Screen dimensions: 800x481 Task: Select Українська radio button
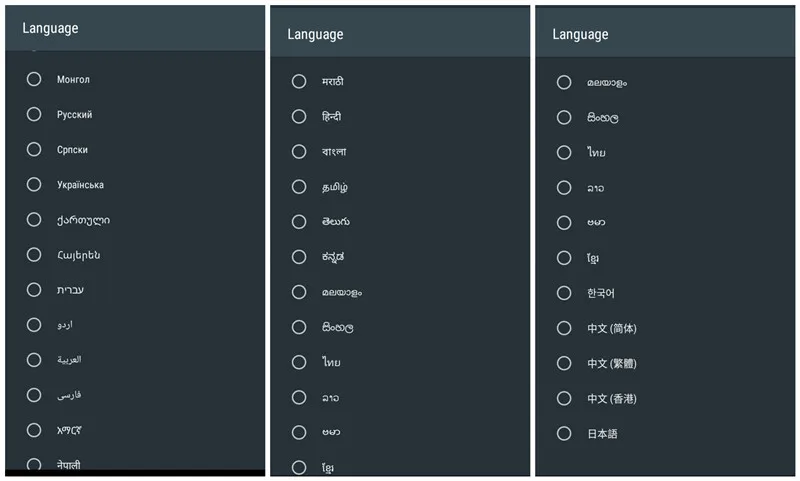coord(34,184)
